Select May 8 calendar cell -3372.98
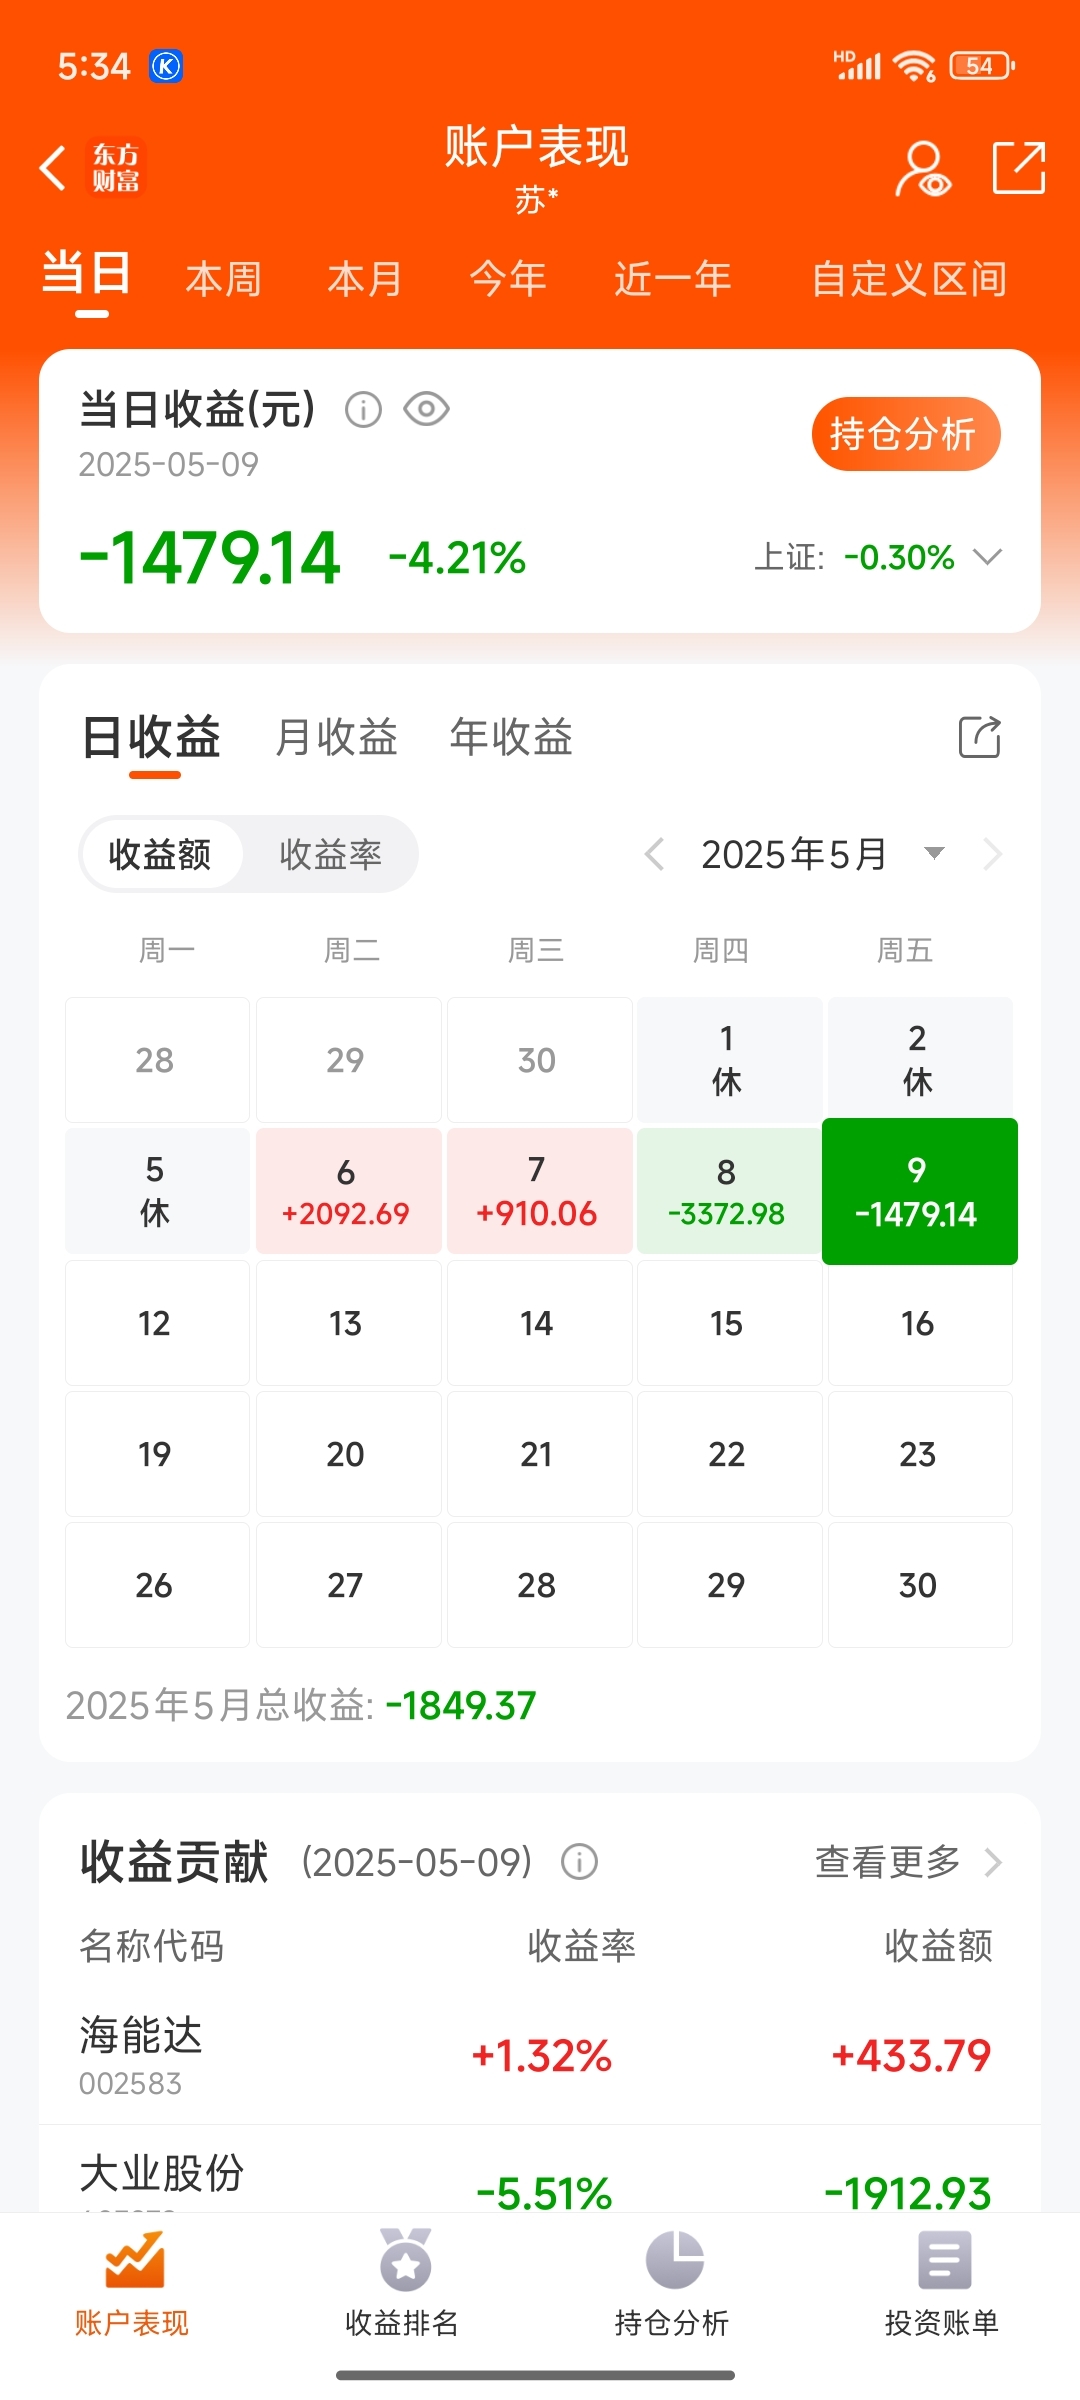Viewport: 1080px width, 2400px height. (727, 1191)
